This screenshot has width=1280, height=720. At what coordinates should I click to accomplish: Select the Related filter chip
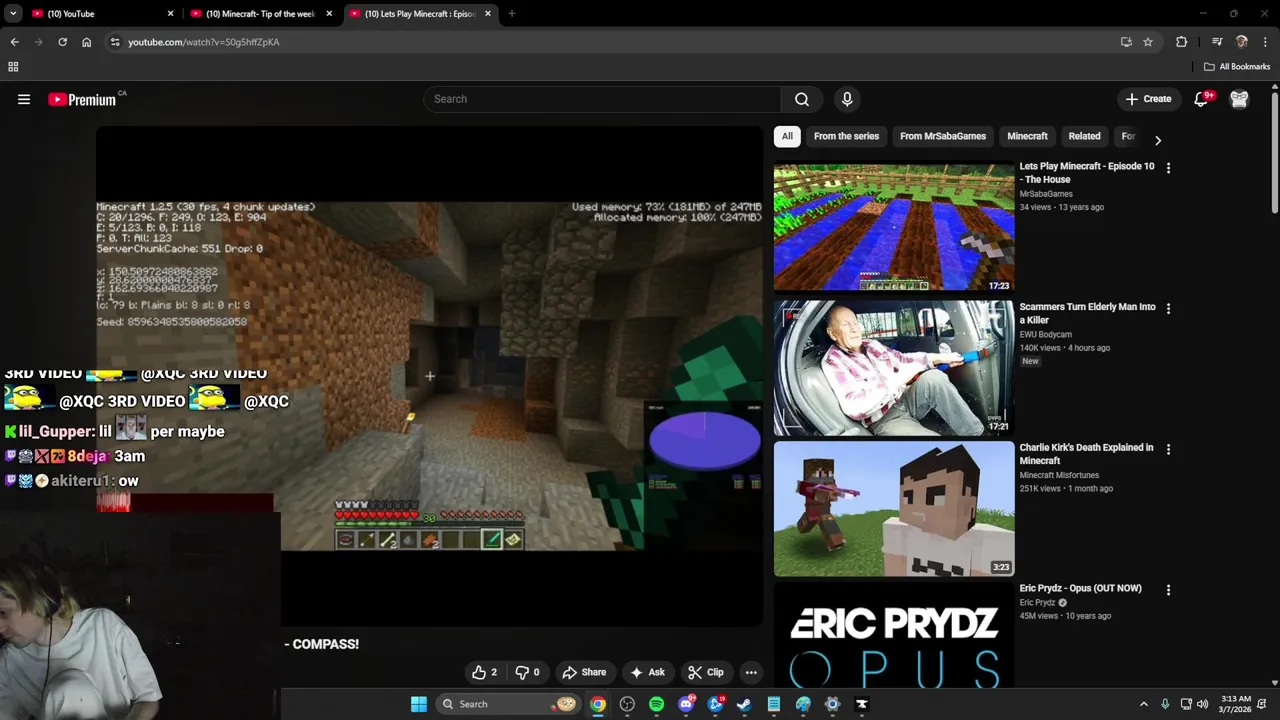(x=1084, y=136)
